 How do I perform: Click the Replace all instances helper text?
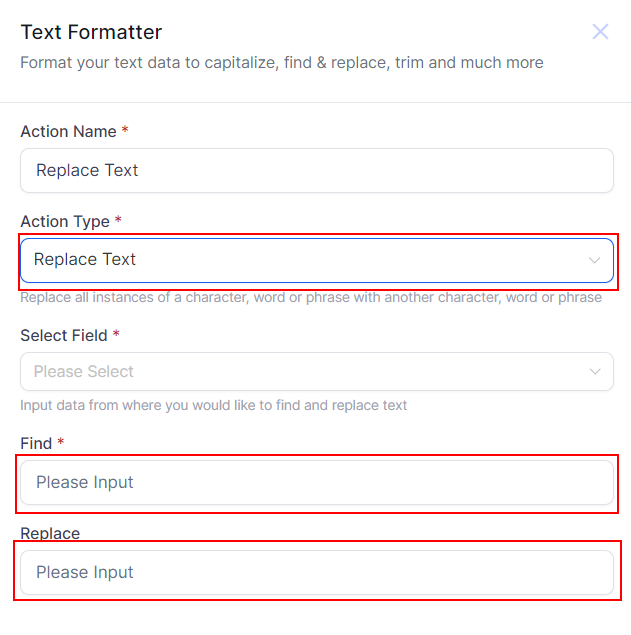point(311,298)
